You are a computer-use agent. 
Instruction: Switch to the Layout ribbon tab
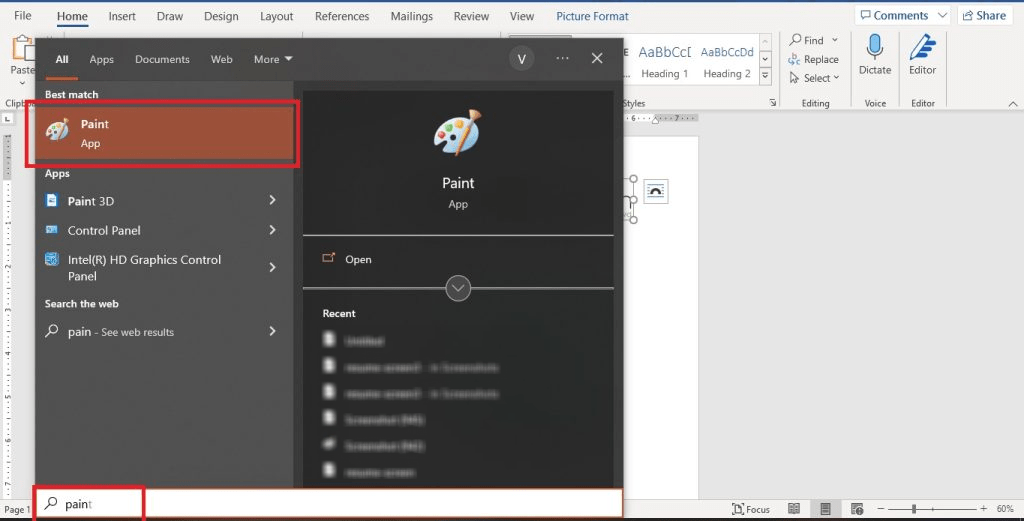[277, 16]
